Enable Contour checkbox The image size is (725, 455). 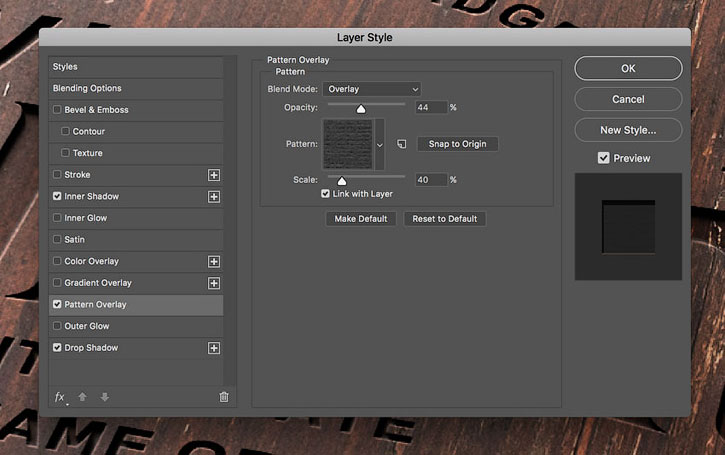coord(65,131)
